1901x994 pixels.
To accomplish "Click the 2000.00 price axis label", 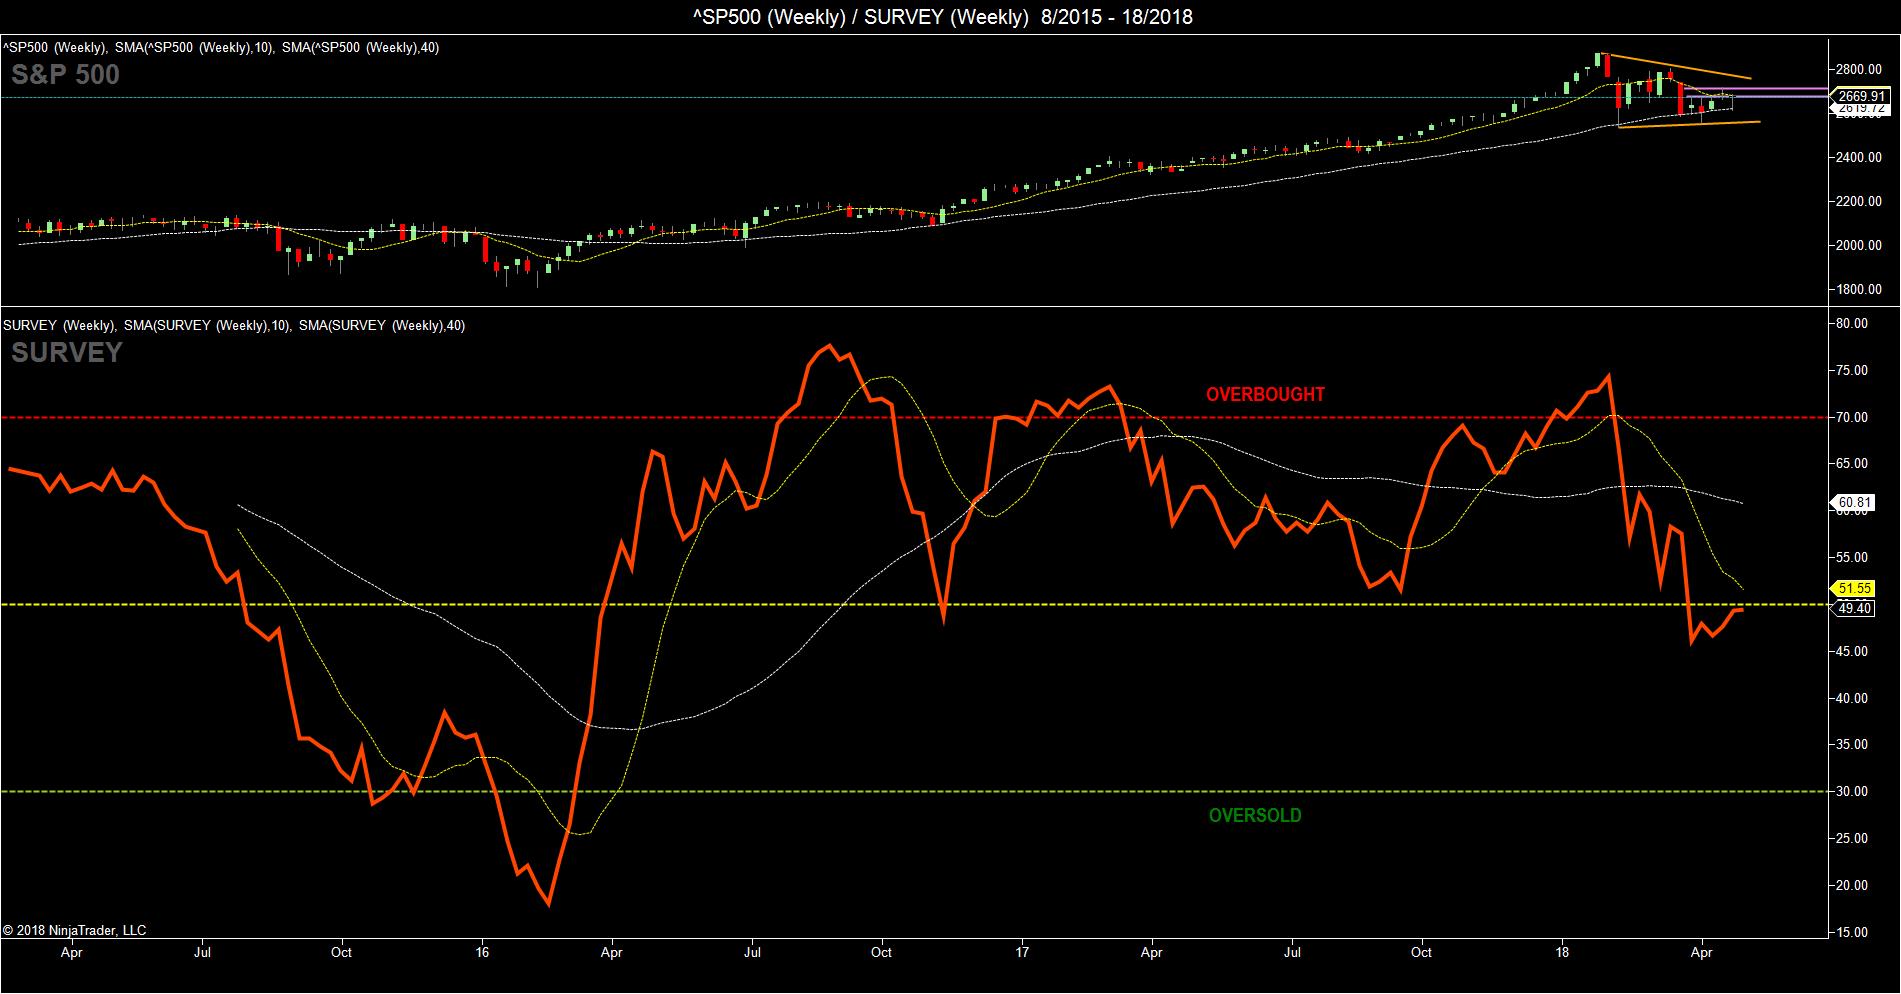I will pyautogui.click(x=1861, y=245).
